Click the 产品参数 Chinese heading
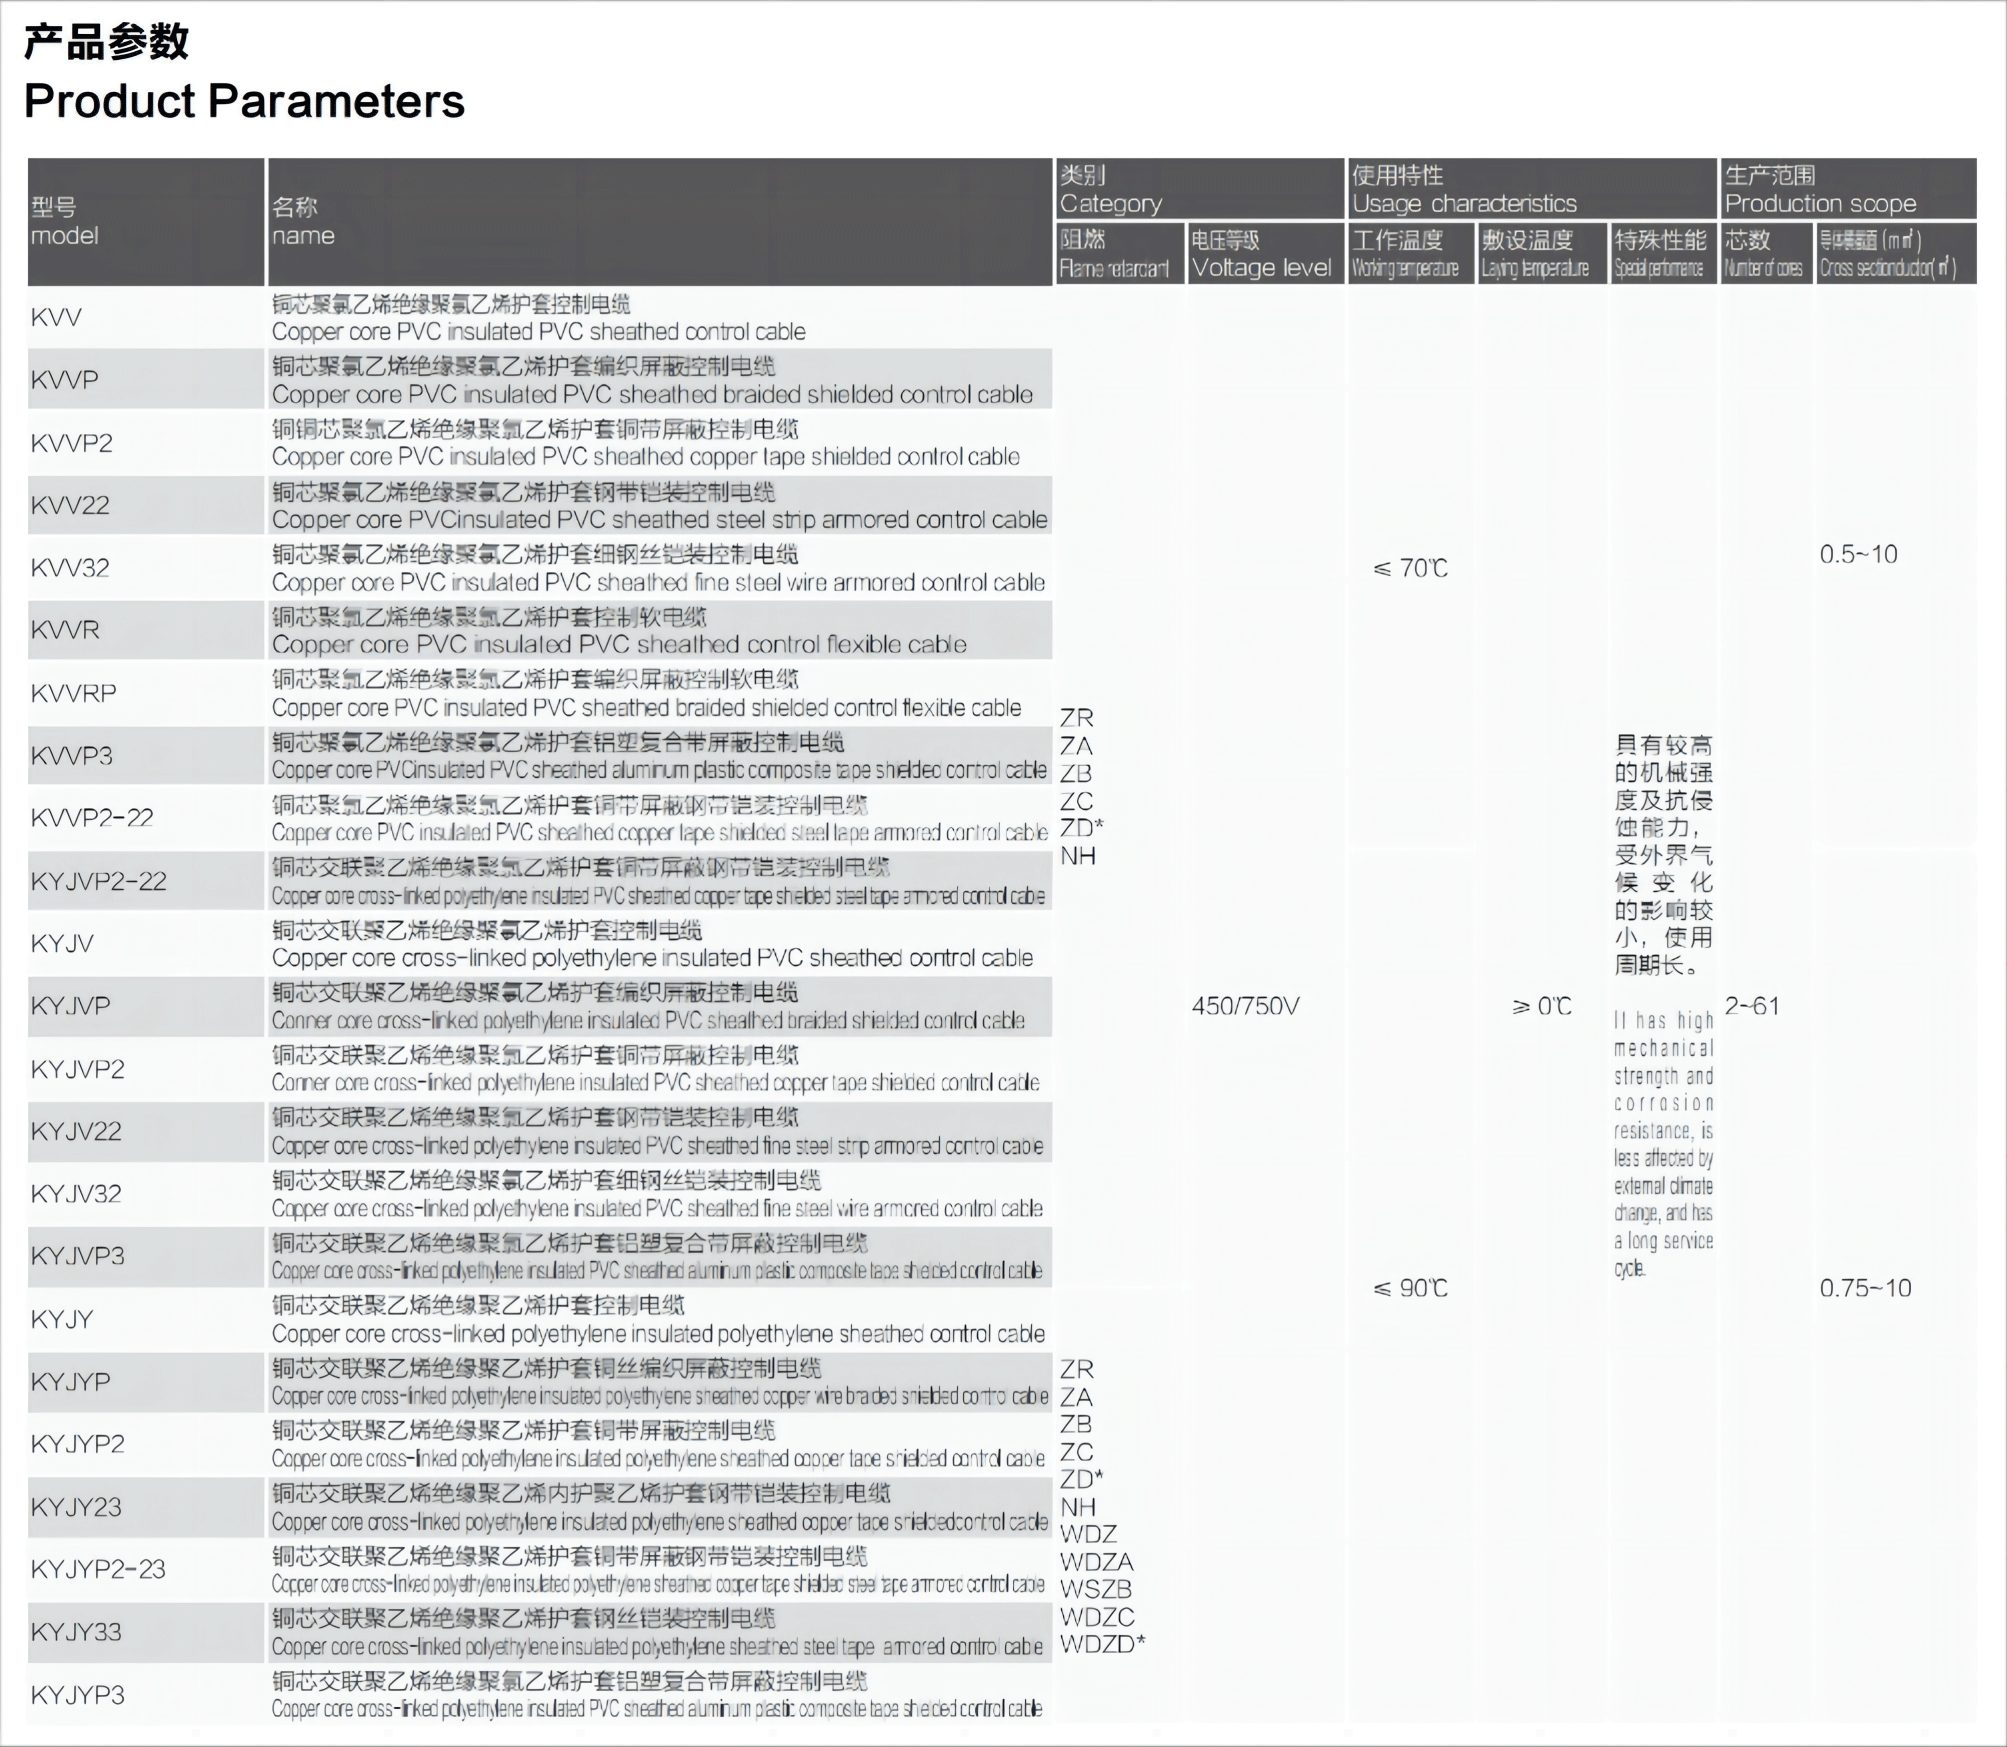 [106, 42]
